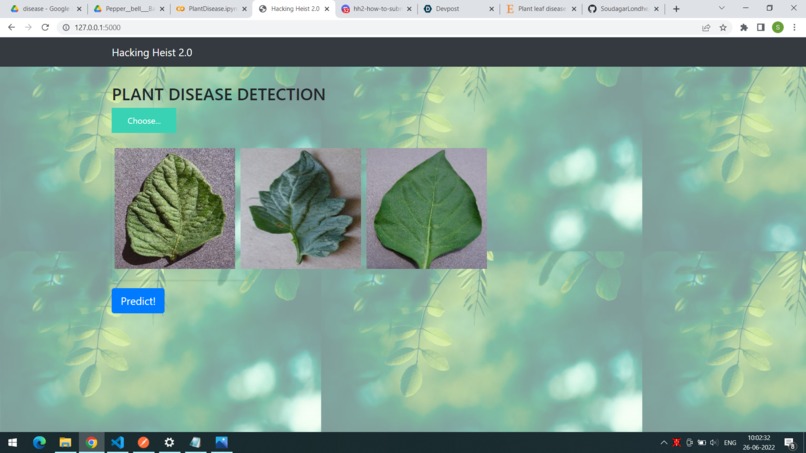Open the Chrome three-dot menu
806x453 pixels.
[x=794, y=27]
